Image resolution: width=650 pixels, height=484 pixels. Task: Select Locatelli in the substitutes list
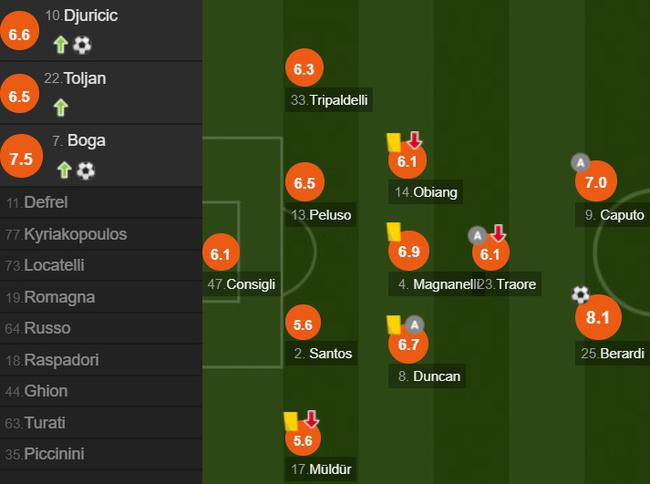(53, 265)
